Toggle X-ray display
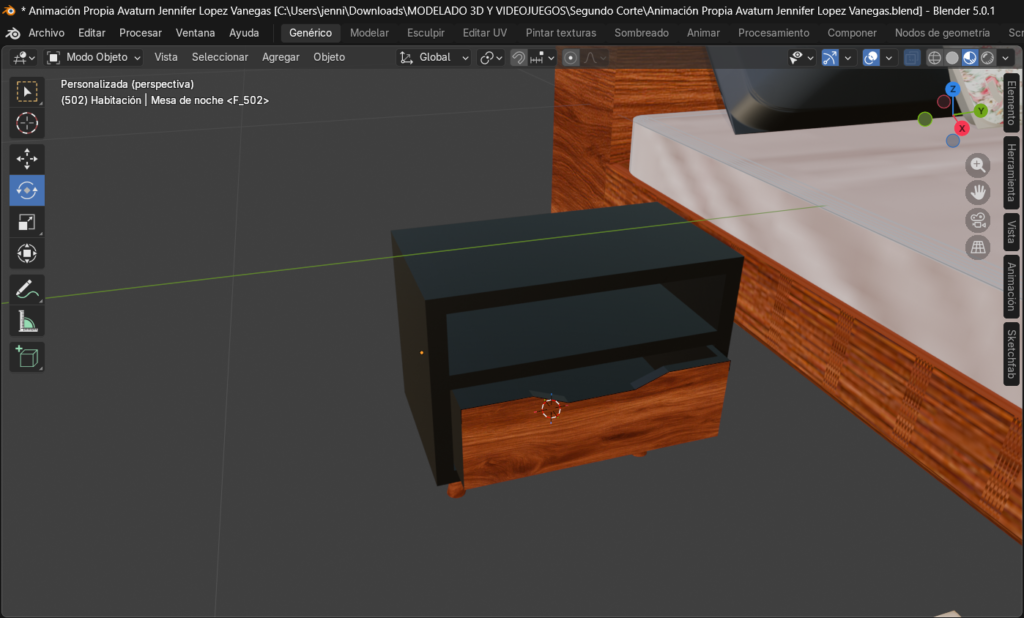Screen dimensions: 1024x618 pos(912,58)
